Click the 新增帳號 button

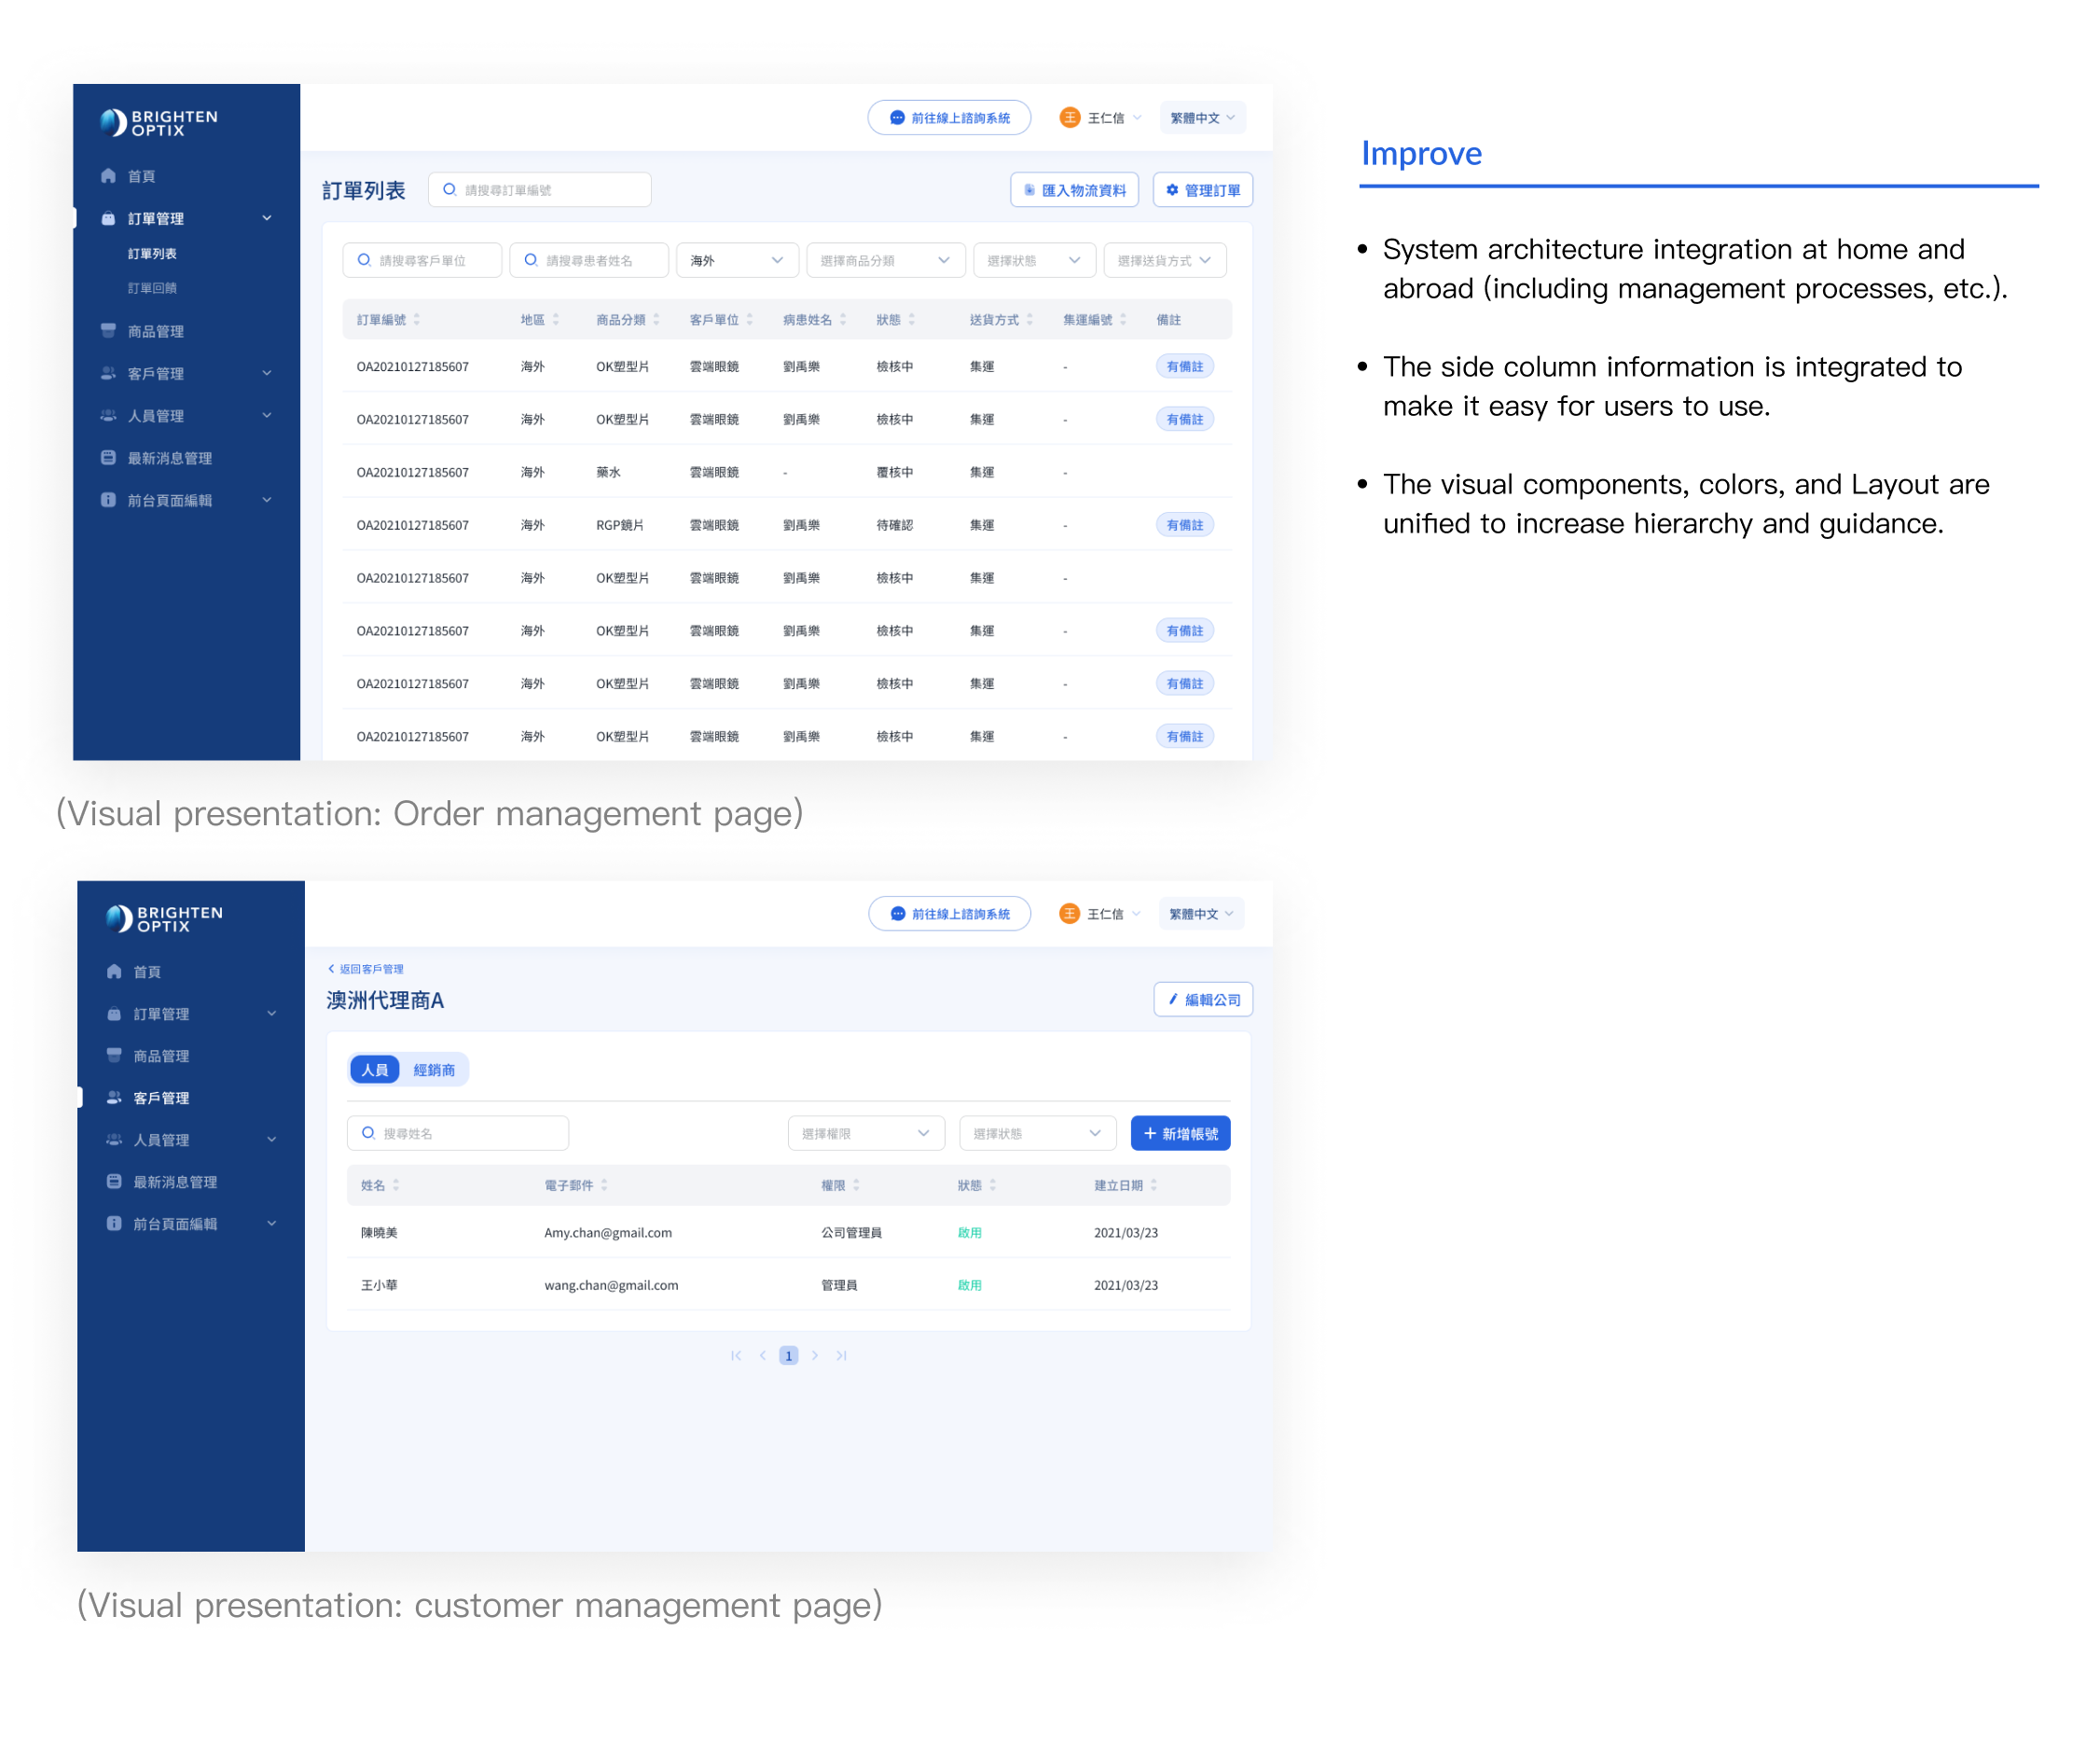coord(1180,1133)
